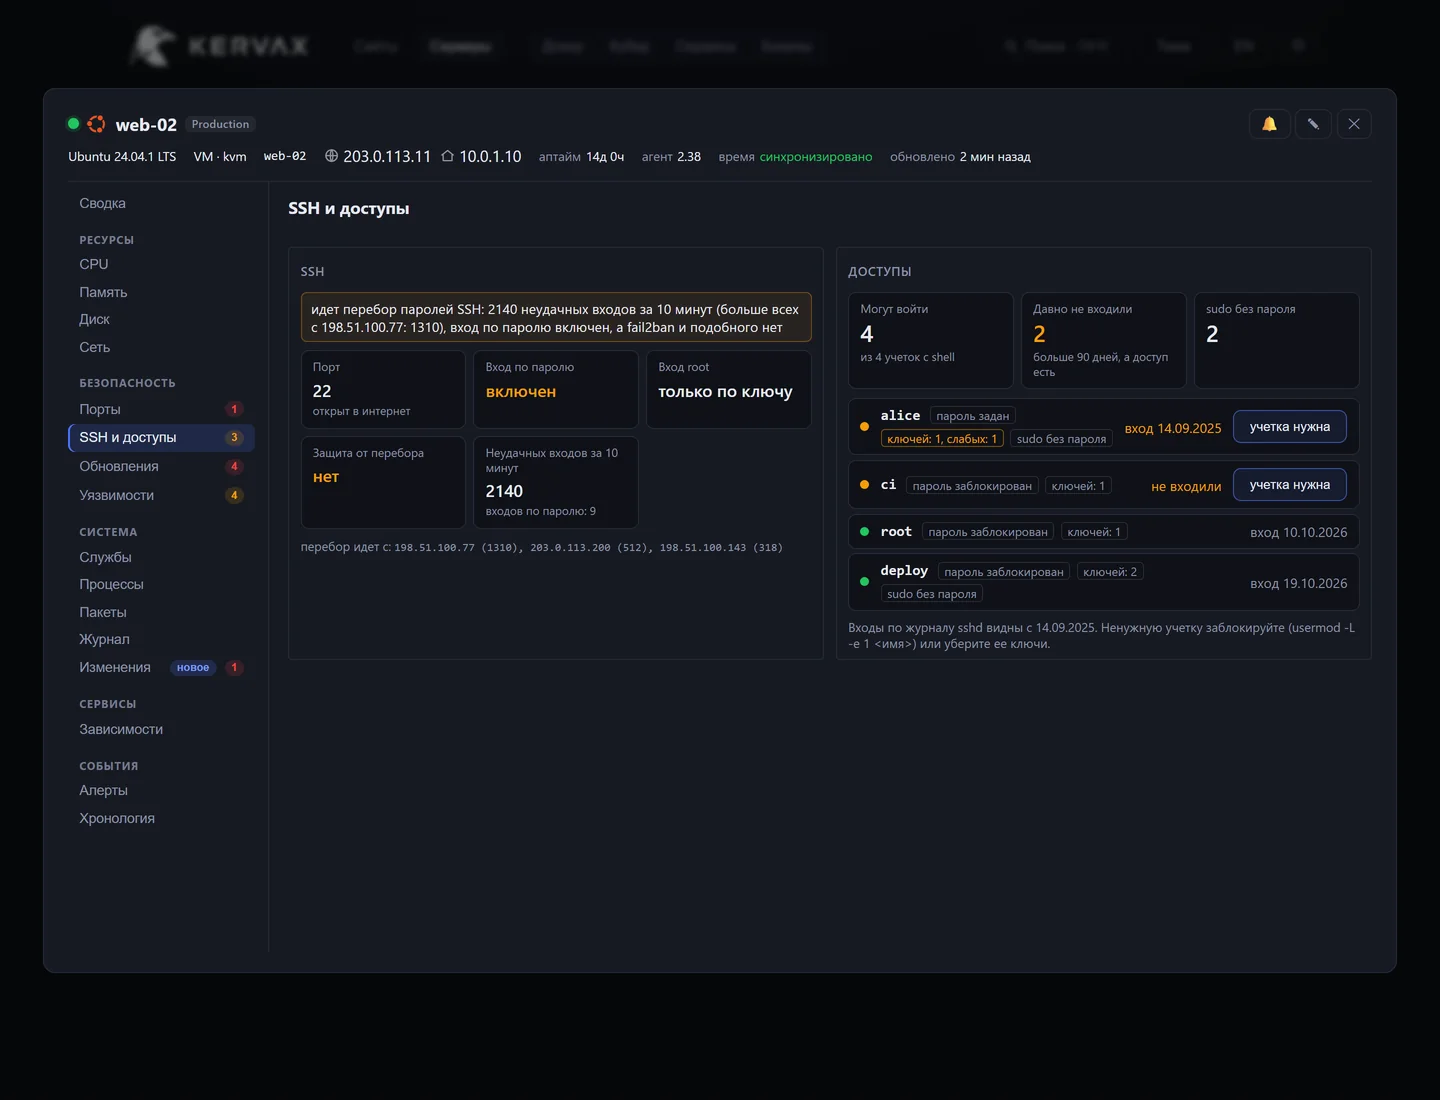Open the Хронология section
This screenshot has width=1440, height=1100.
pos(161,818)
